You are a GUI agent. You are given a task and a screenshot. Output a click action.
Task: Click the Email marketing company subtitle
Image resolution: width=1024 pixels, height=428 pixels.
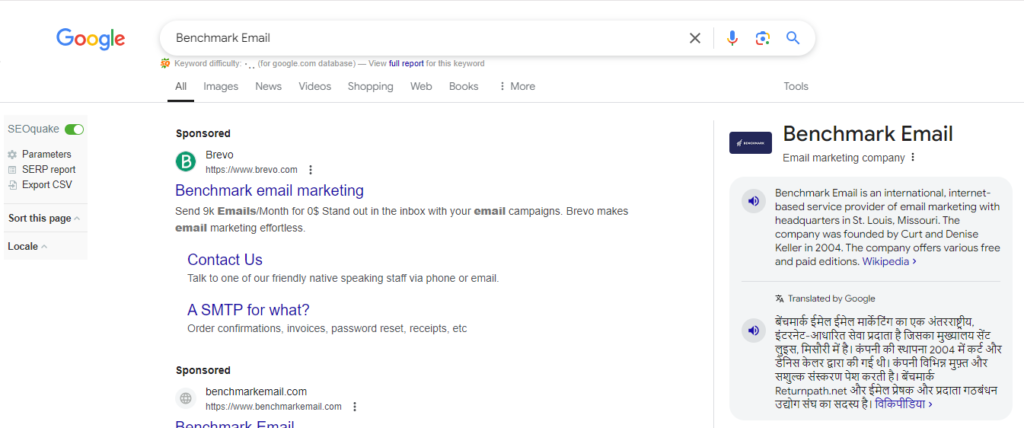click(844, 157)
